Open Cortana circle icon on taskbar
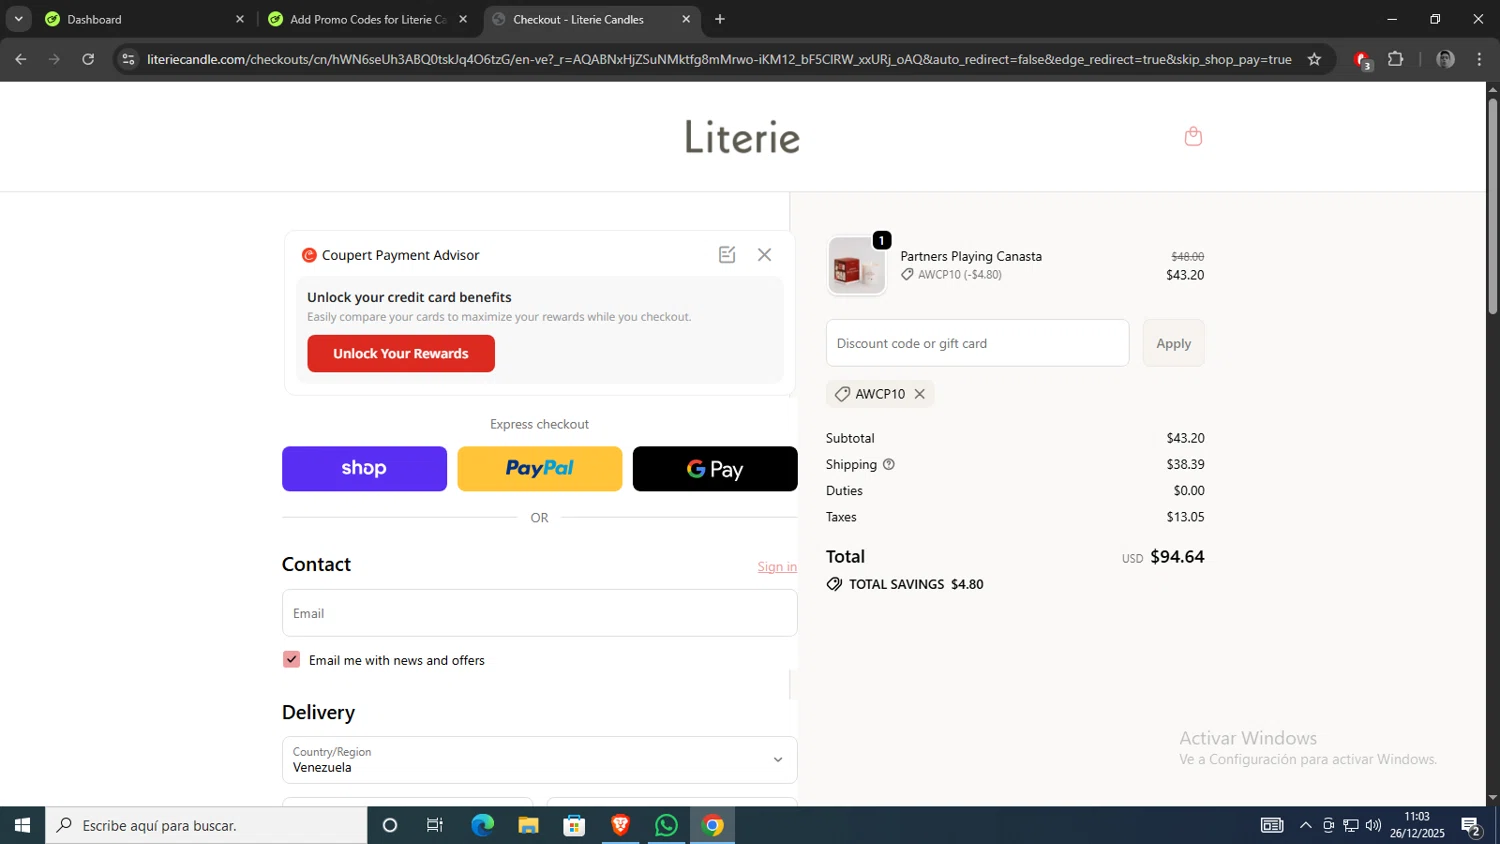Image resolution: width=1500 pixels, height=844 pixels. 390,825
